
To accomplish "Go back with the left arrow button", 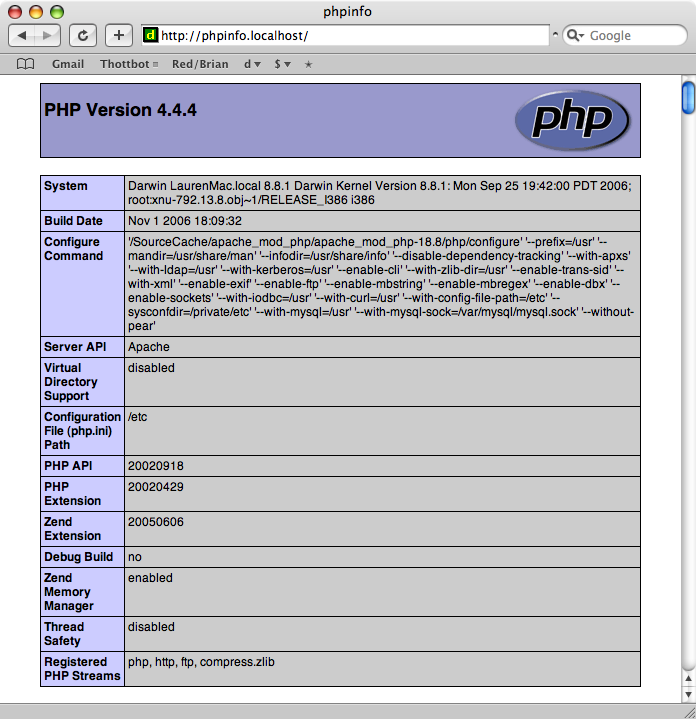I will pos(22,35).
